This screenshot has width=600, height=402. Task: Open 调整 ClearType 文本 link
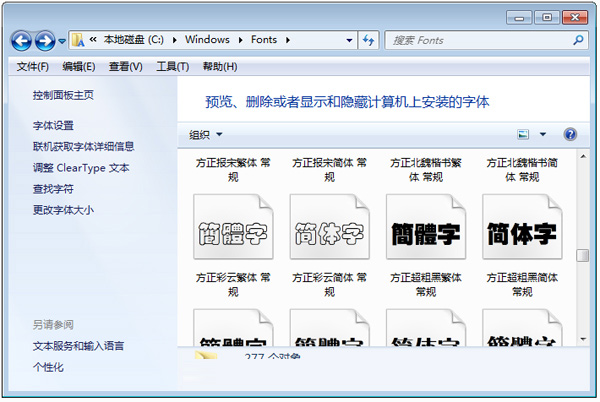click(x=81, y=168)
